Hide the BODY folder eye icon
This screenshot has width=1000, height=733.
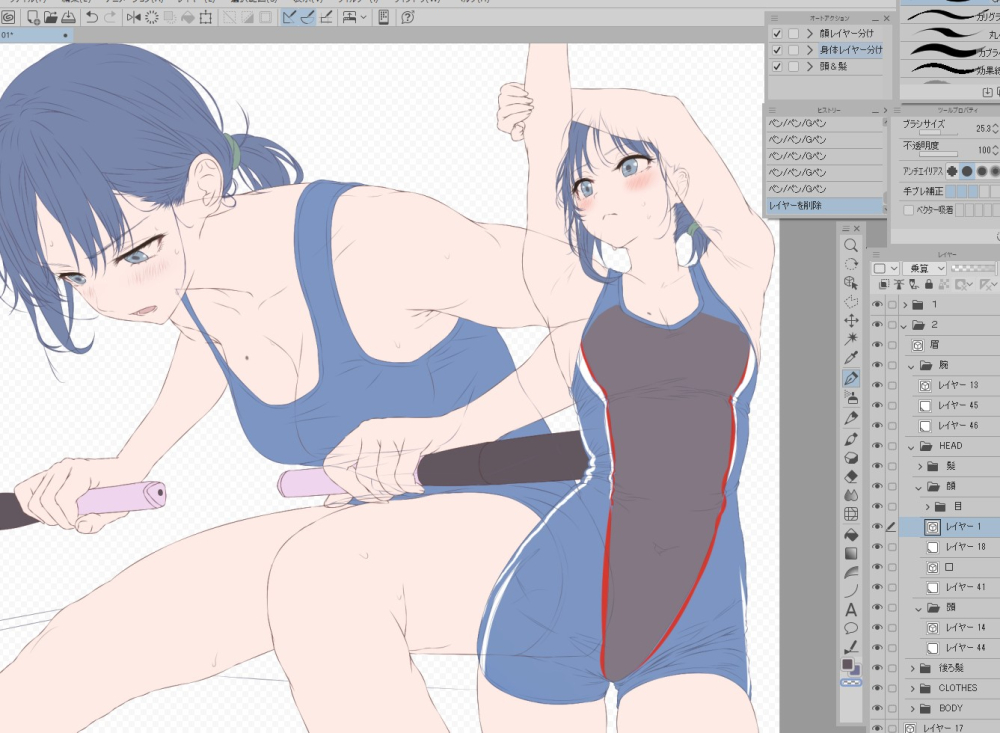878,709
